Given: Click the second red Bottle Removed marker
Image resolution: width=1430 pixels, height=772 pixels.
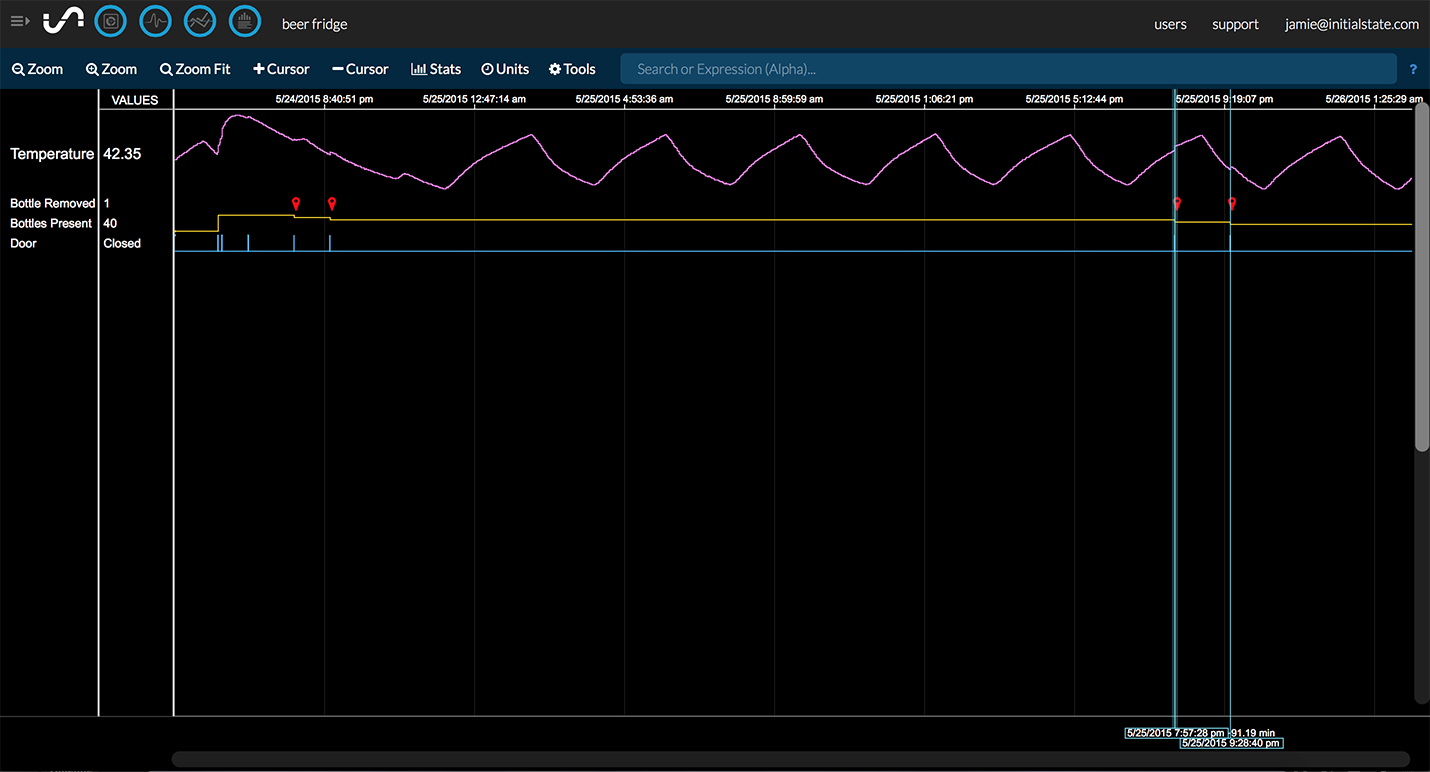Looking at the screenshot, I should (x=331, y=204).
